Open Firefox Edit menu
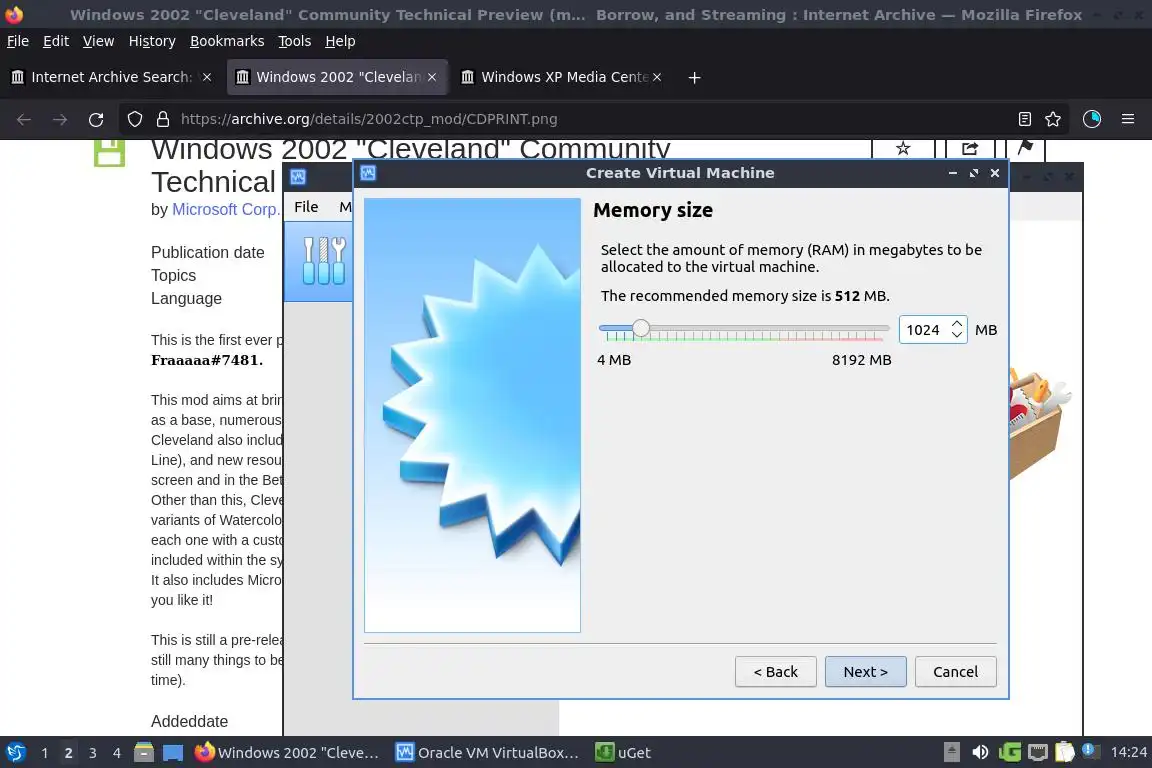This screenshot has height=768, width=1152. [56, 41]
